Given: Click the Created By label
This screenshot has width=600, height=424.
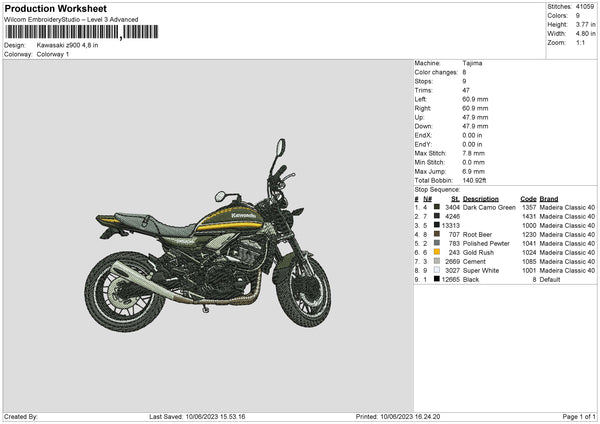Looking at the screenshot, I should pos(21,416).
